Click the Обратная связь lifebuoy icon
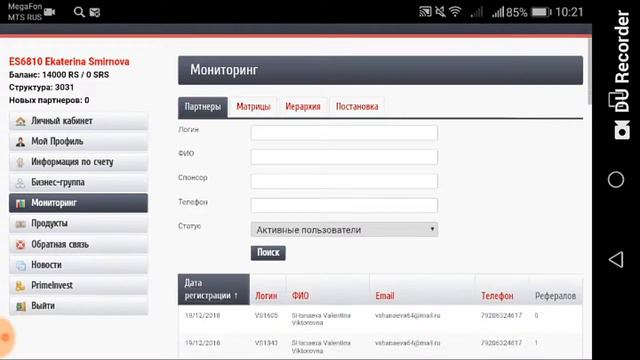640x360 pixels. 20,244
